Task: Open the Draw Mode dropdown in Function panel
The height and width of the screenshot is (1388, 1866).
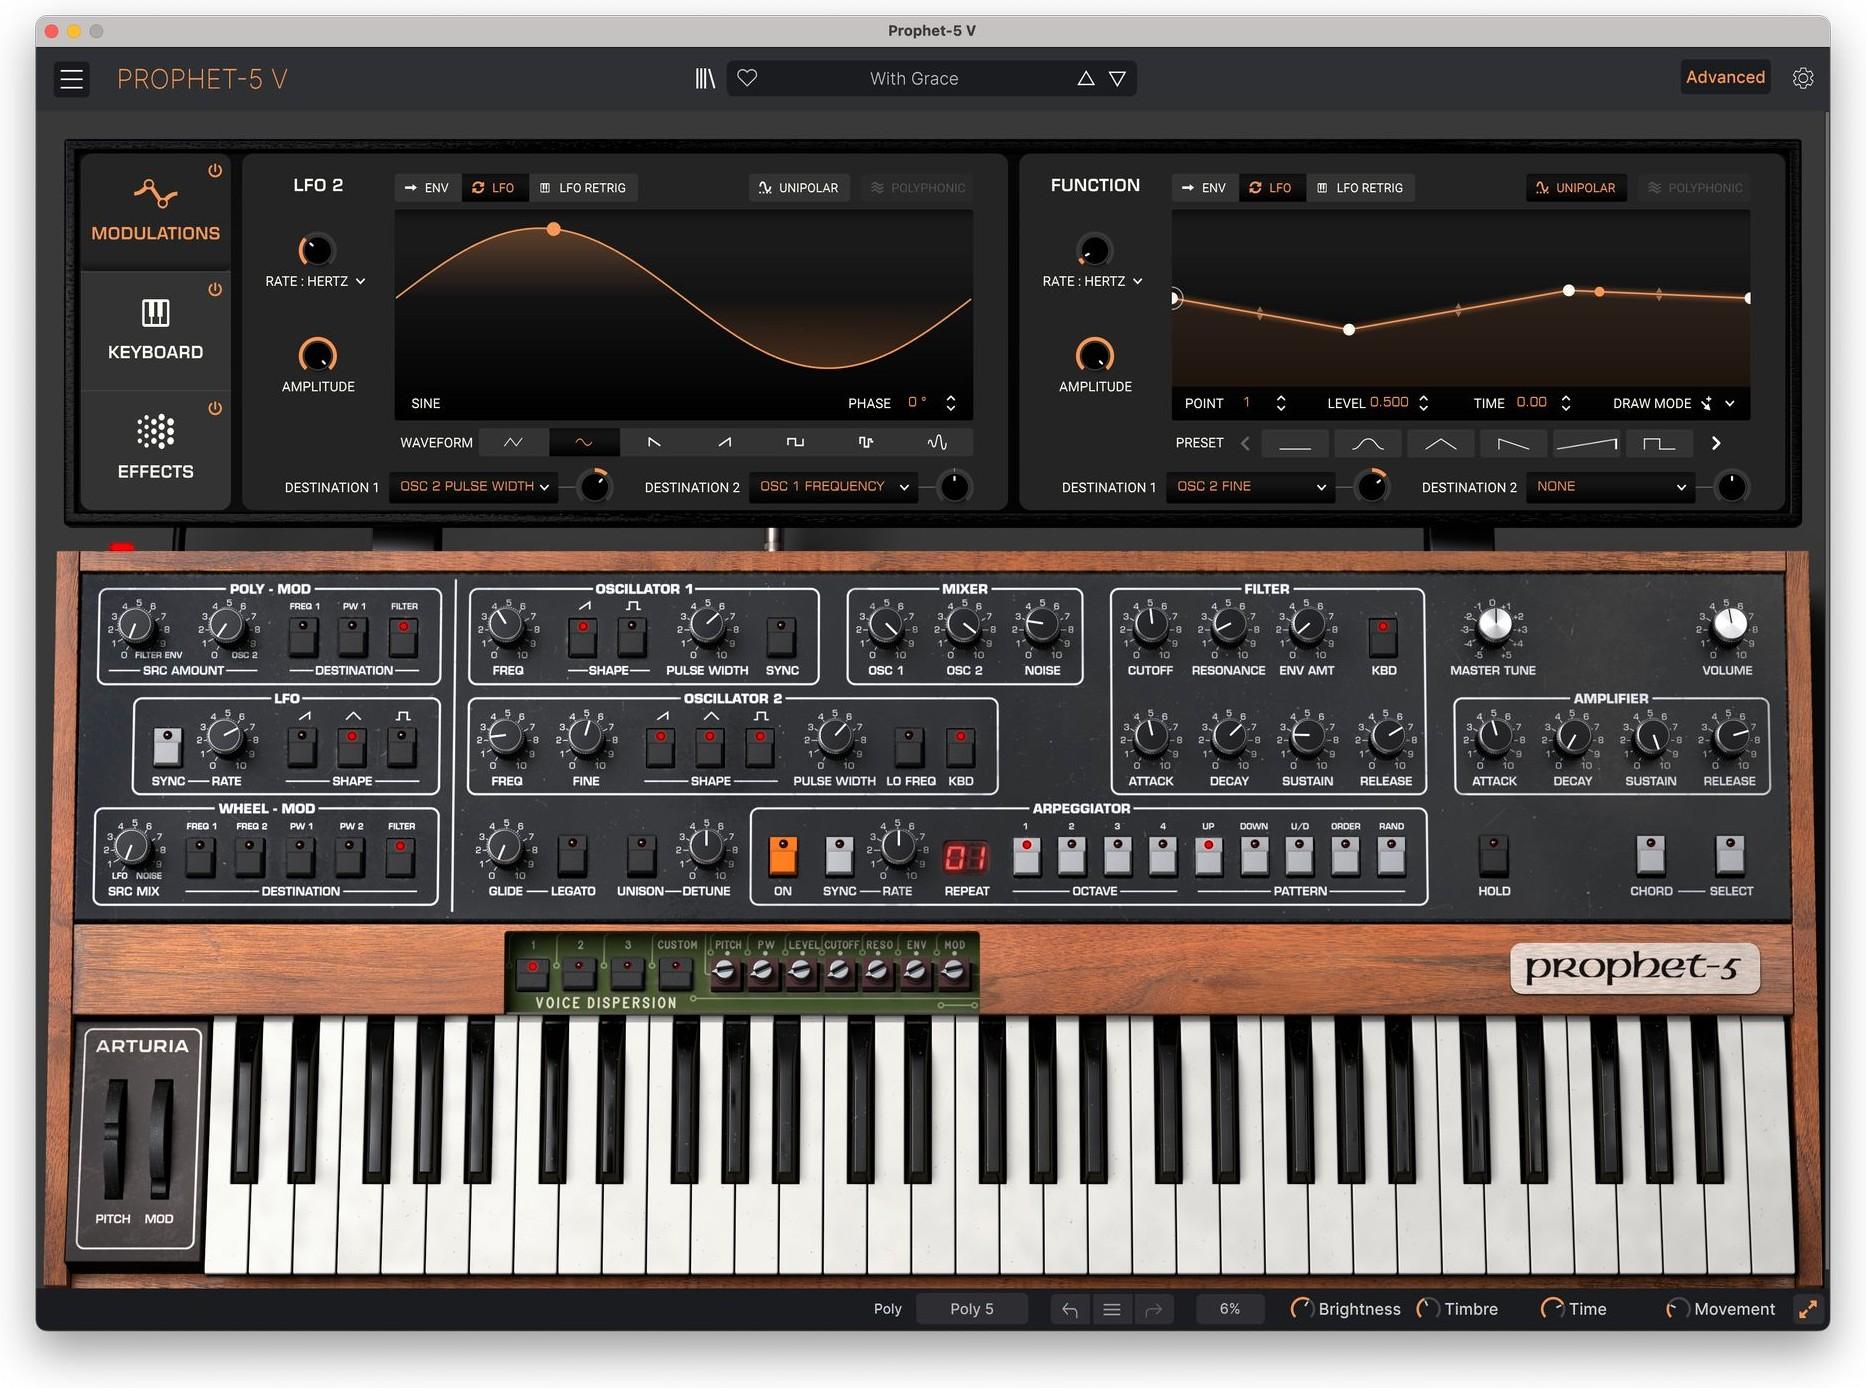Action: pos(1673,402)
